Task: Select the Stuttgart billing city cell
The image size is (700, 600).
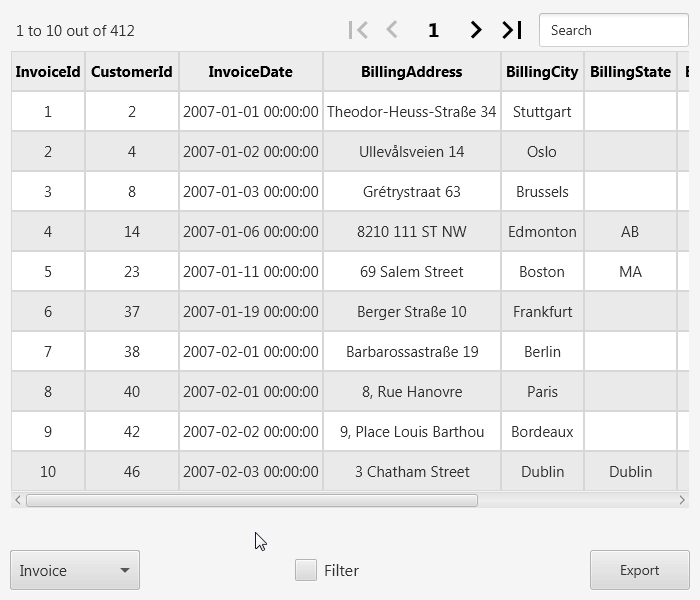Action: (x=542, y=112)
